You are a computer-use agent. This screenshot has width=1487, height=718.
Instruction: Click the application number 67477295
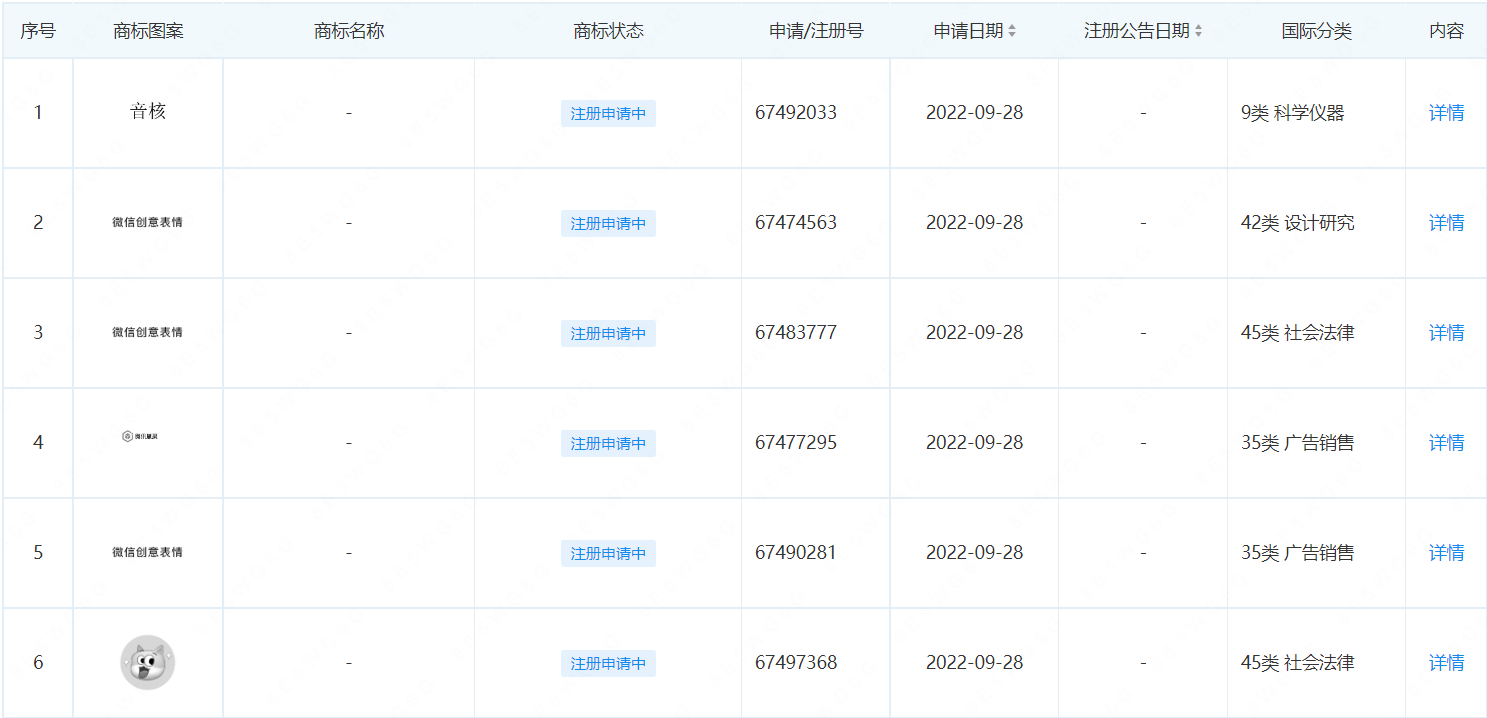pos(796,442)
